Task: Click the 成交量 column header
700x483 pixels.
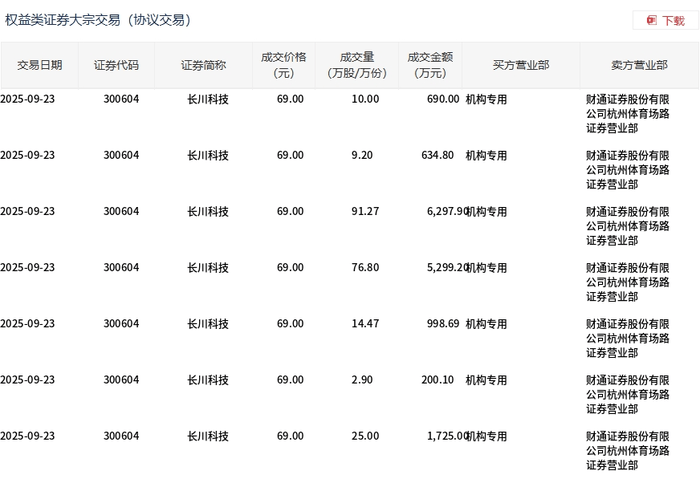Action: [x=356, y=65]
